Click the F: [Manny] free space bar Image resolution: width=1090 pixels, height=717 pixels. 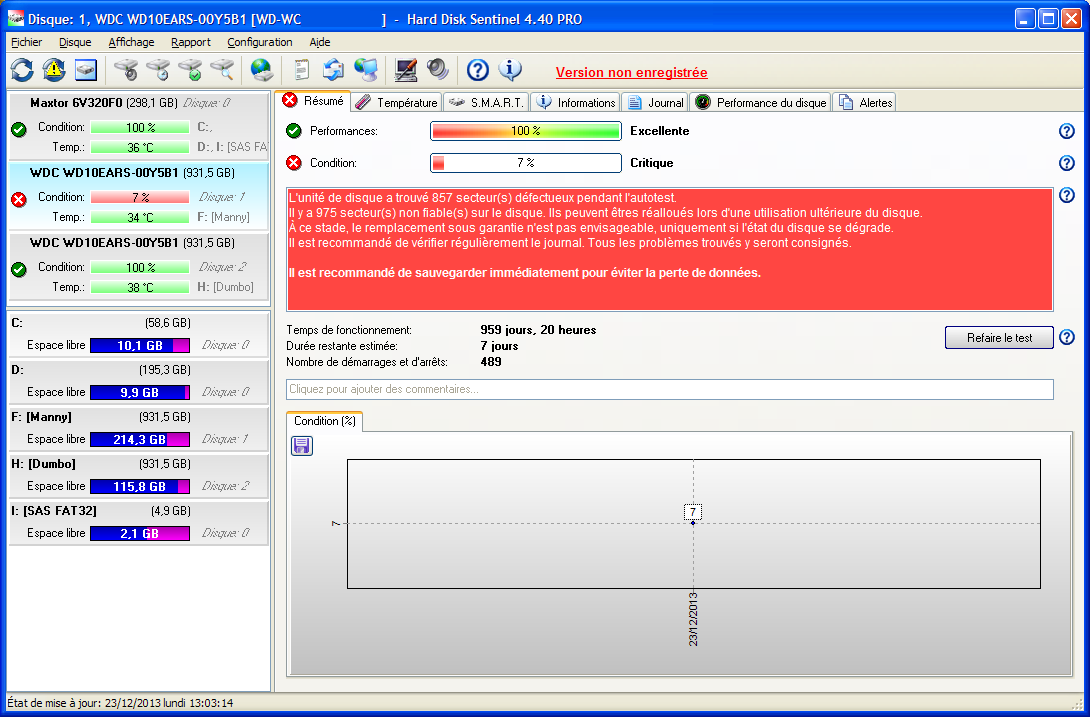point(140,440)
